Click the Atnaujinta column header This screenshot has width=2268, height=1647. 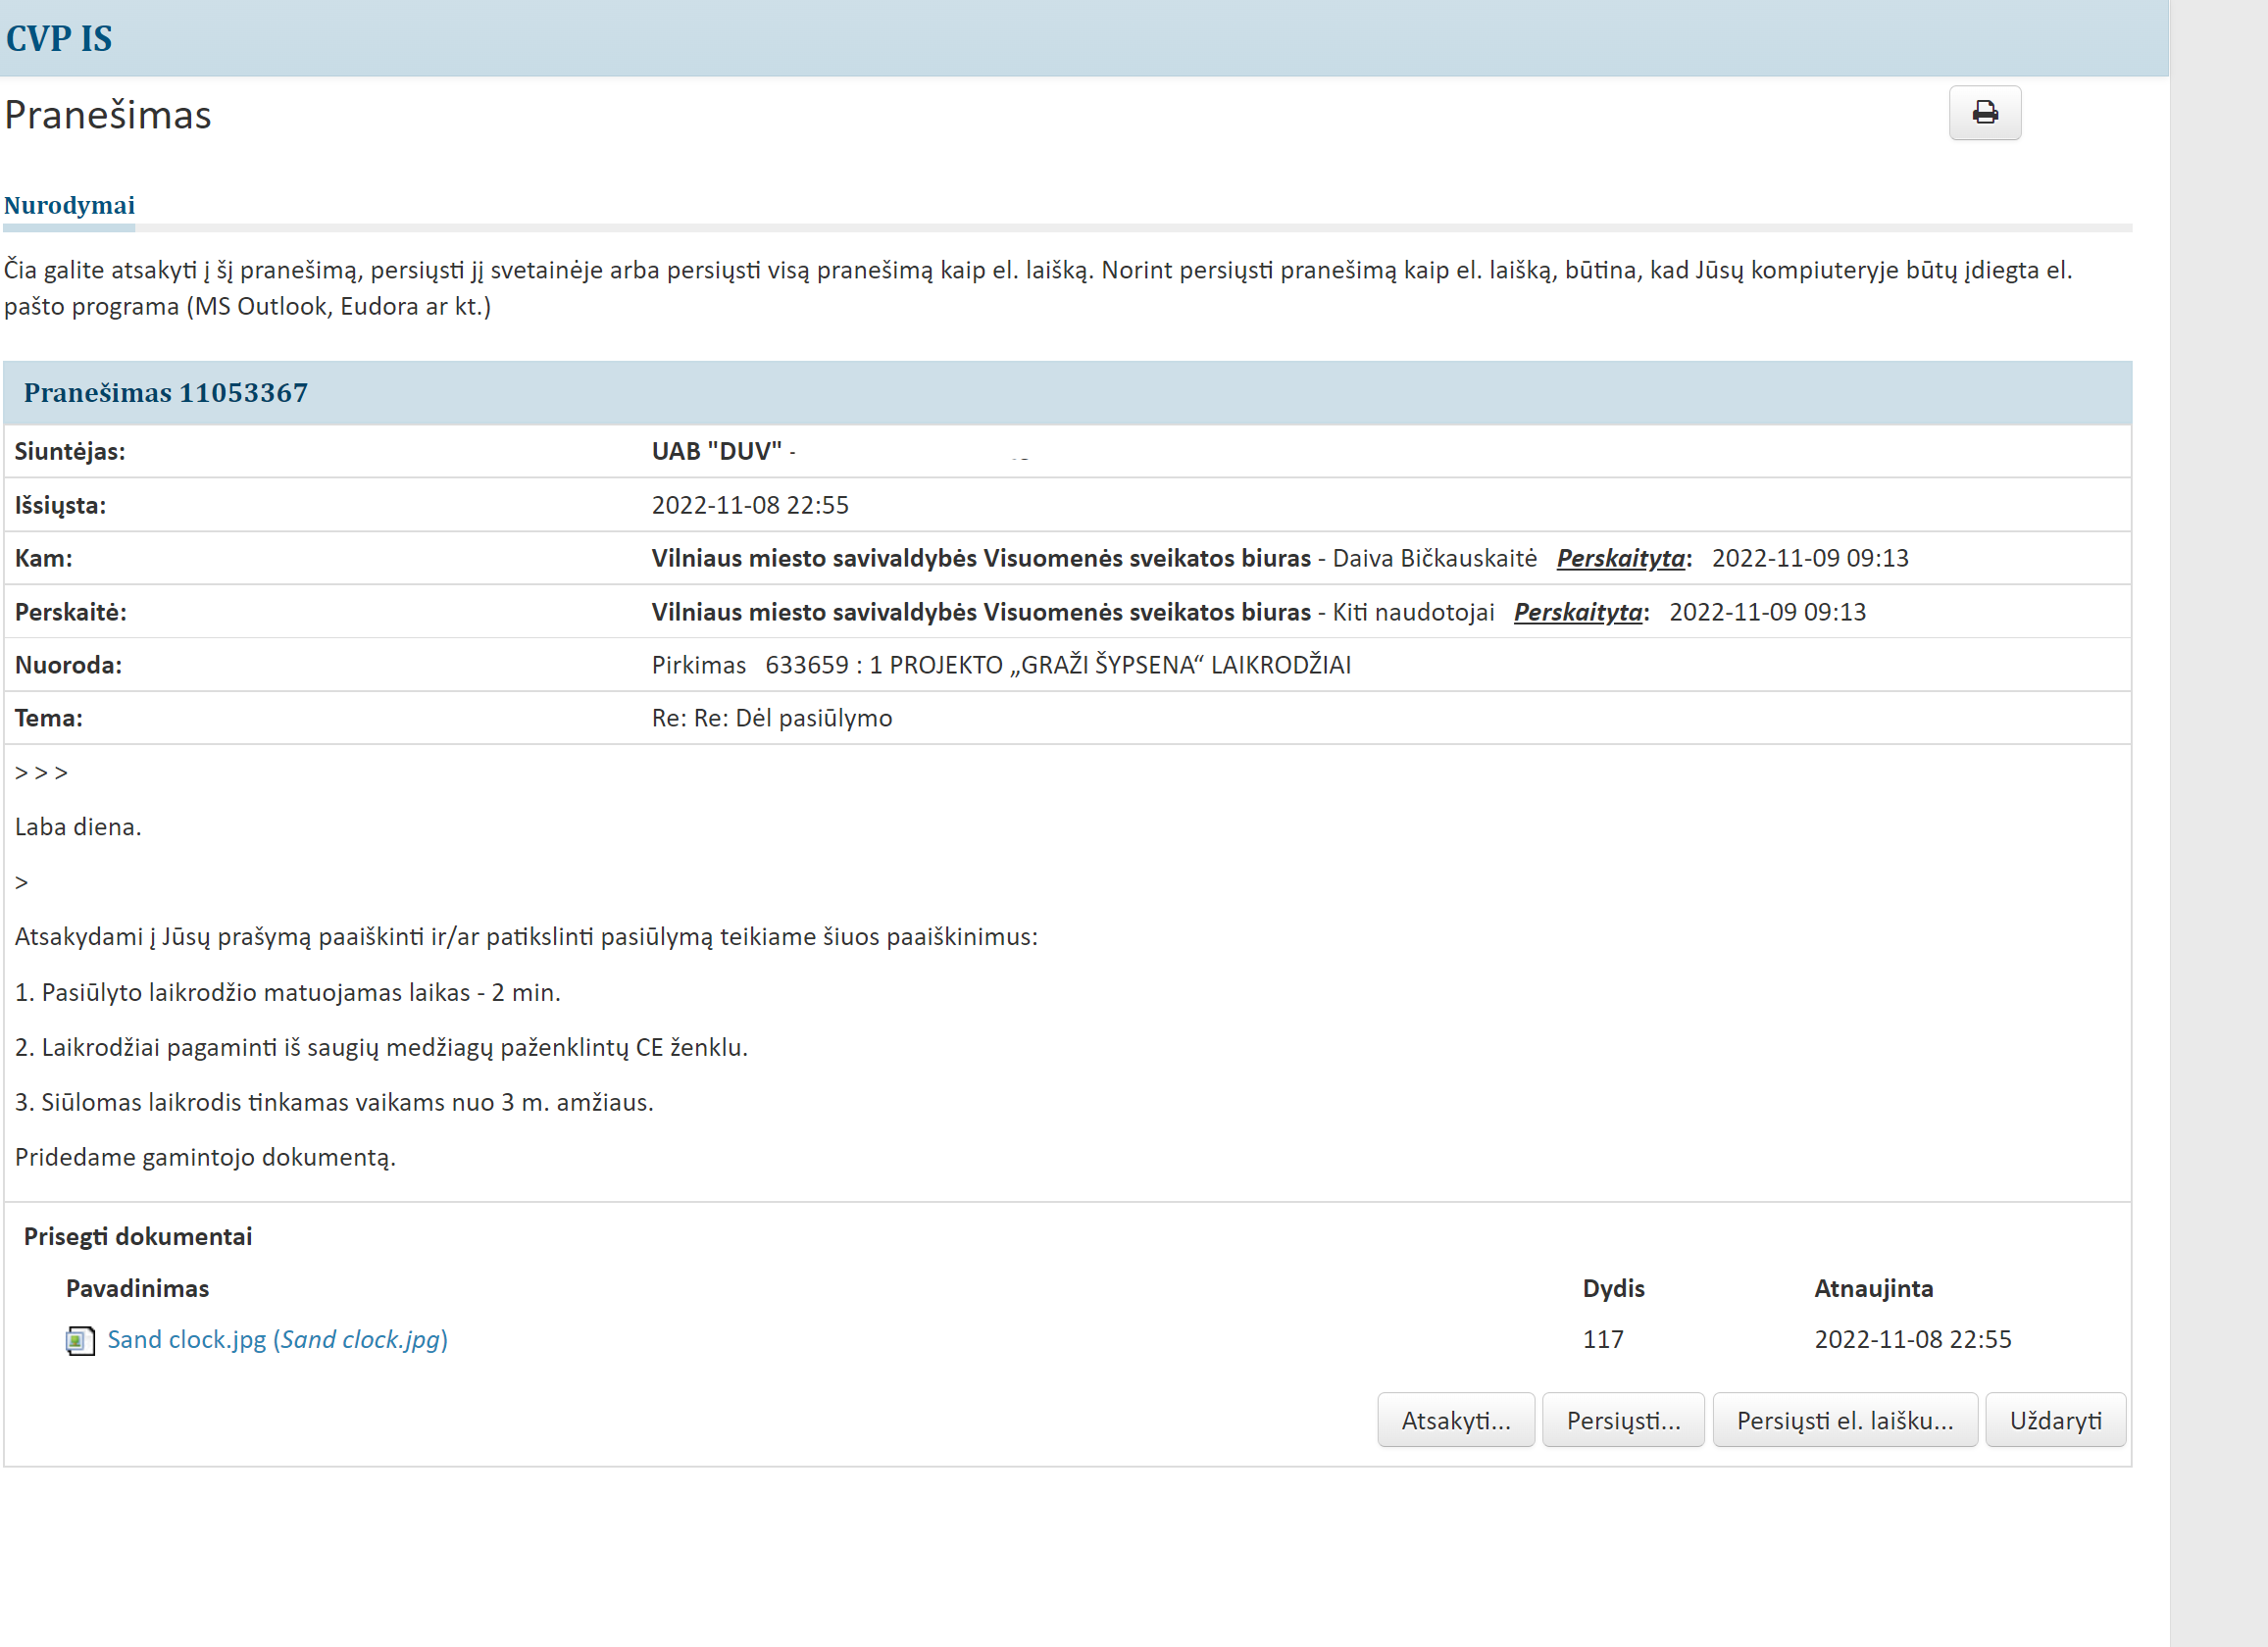(x=1873, y=1288)
